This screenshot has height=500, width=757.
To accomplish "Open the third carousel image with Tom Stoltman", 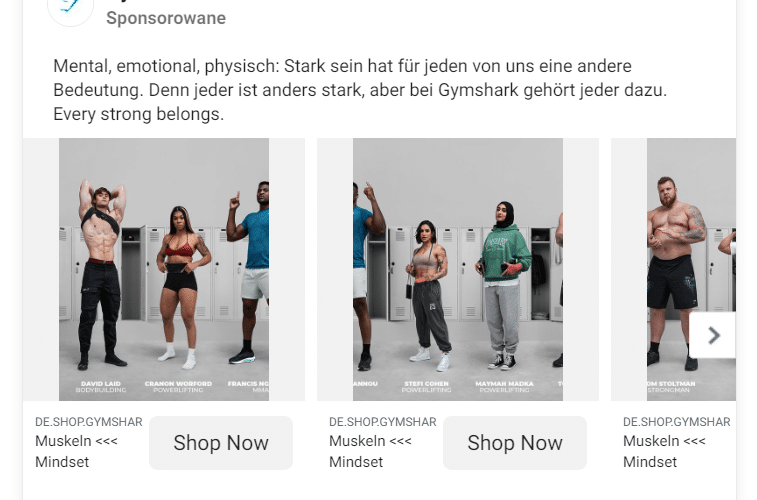I will point(673,269).
